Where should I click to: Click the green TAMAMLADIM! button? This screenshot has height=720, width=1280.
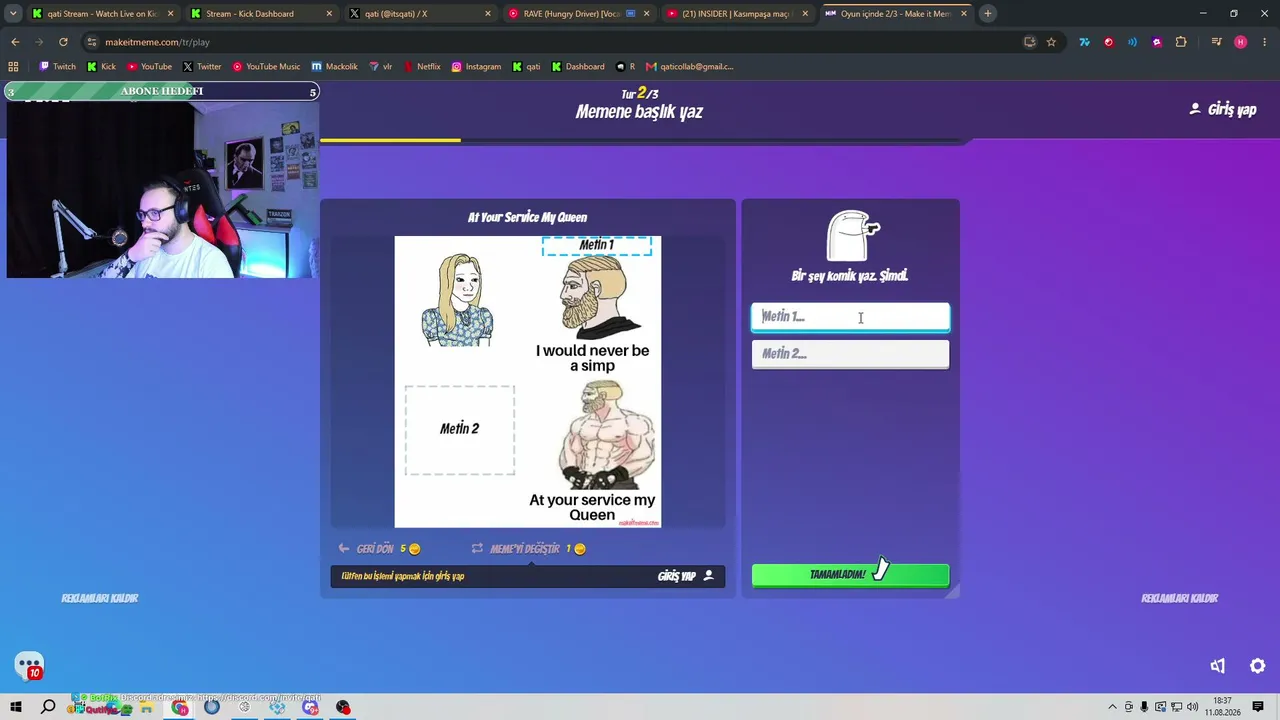(850, 575)
